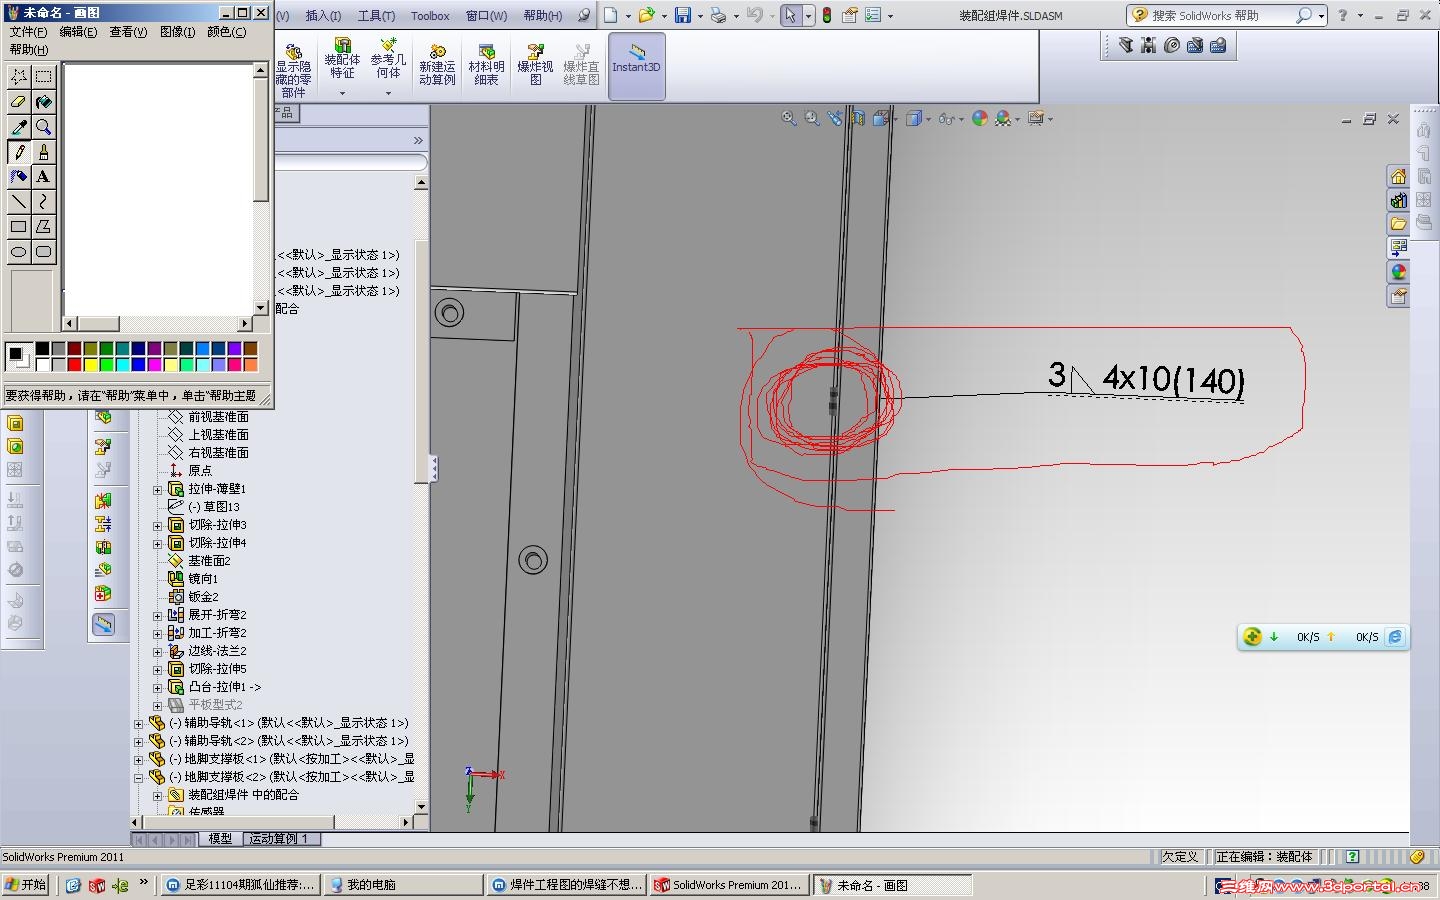Open the 焊件工程图的焊缝 taskbar button
1440x900 pixels.
click(567, 885)
